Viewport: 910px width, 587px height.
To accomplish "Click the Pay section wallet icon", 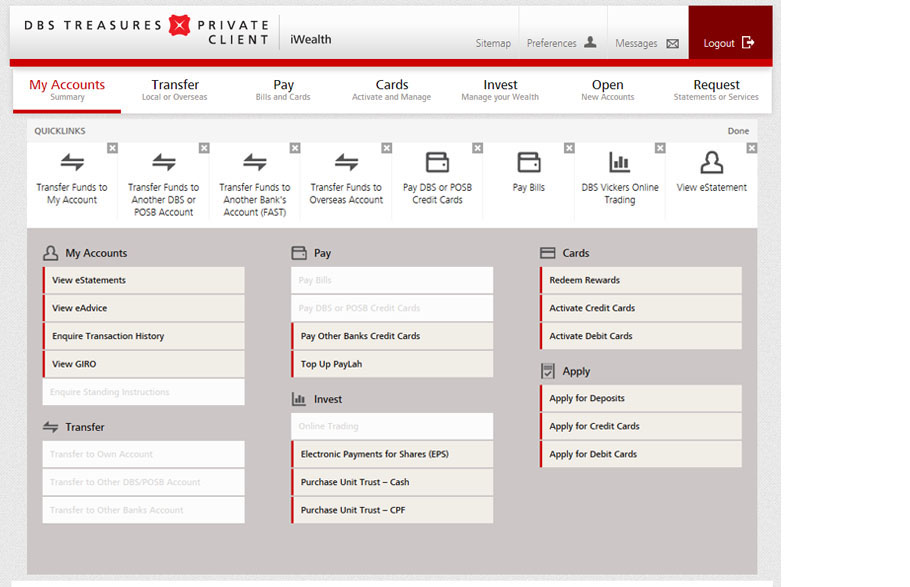I will (299, 253).
